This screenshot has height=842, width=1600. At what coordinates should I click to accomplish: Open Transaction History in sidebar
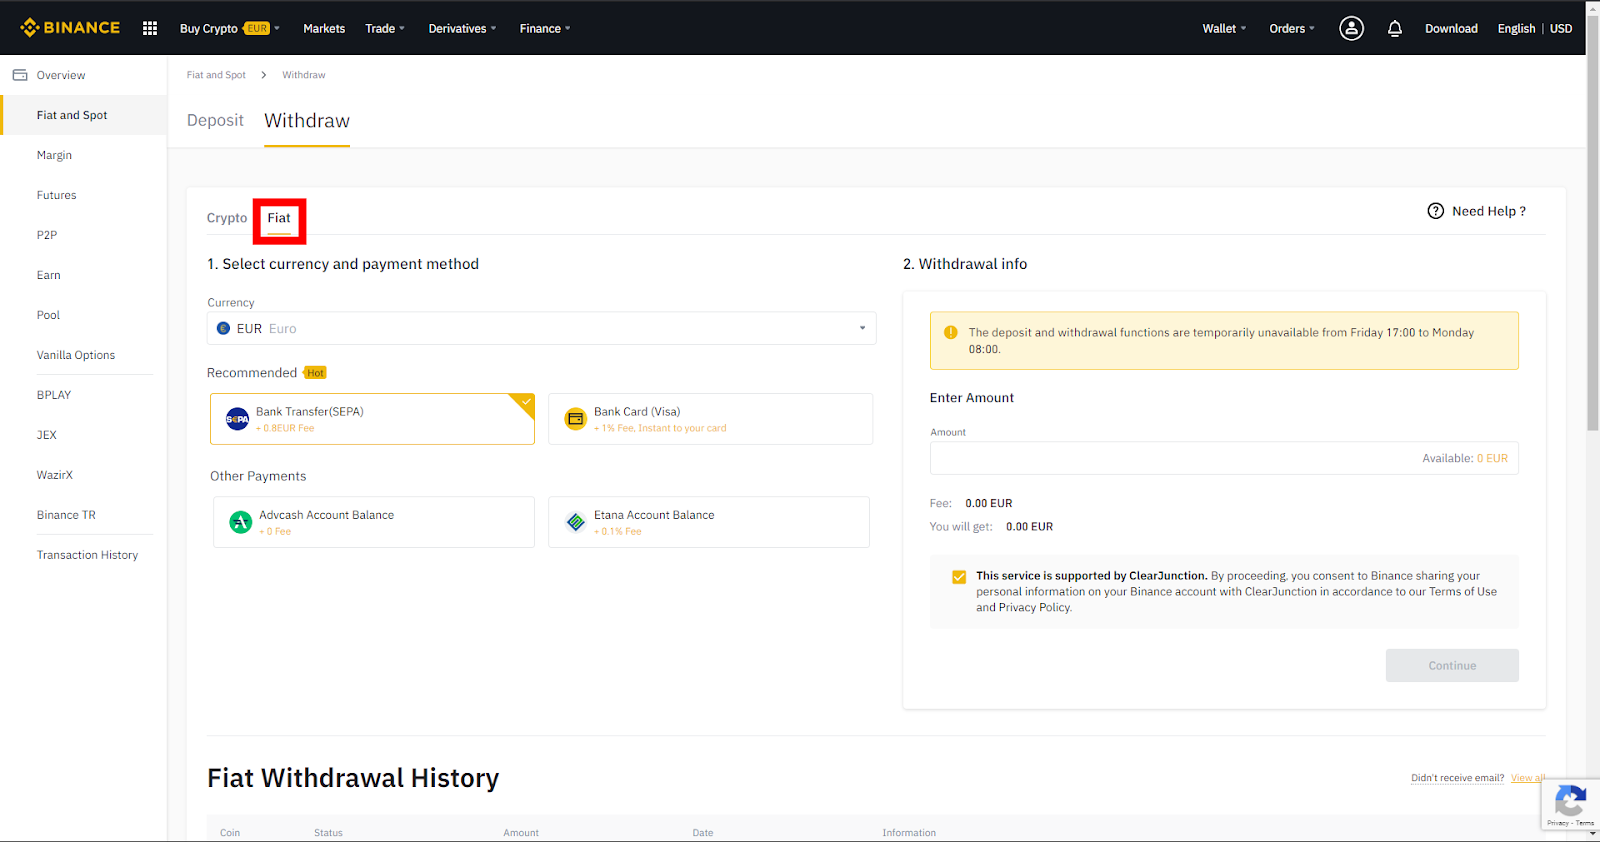[x=87, y=555]
